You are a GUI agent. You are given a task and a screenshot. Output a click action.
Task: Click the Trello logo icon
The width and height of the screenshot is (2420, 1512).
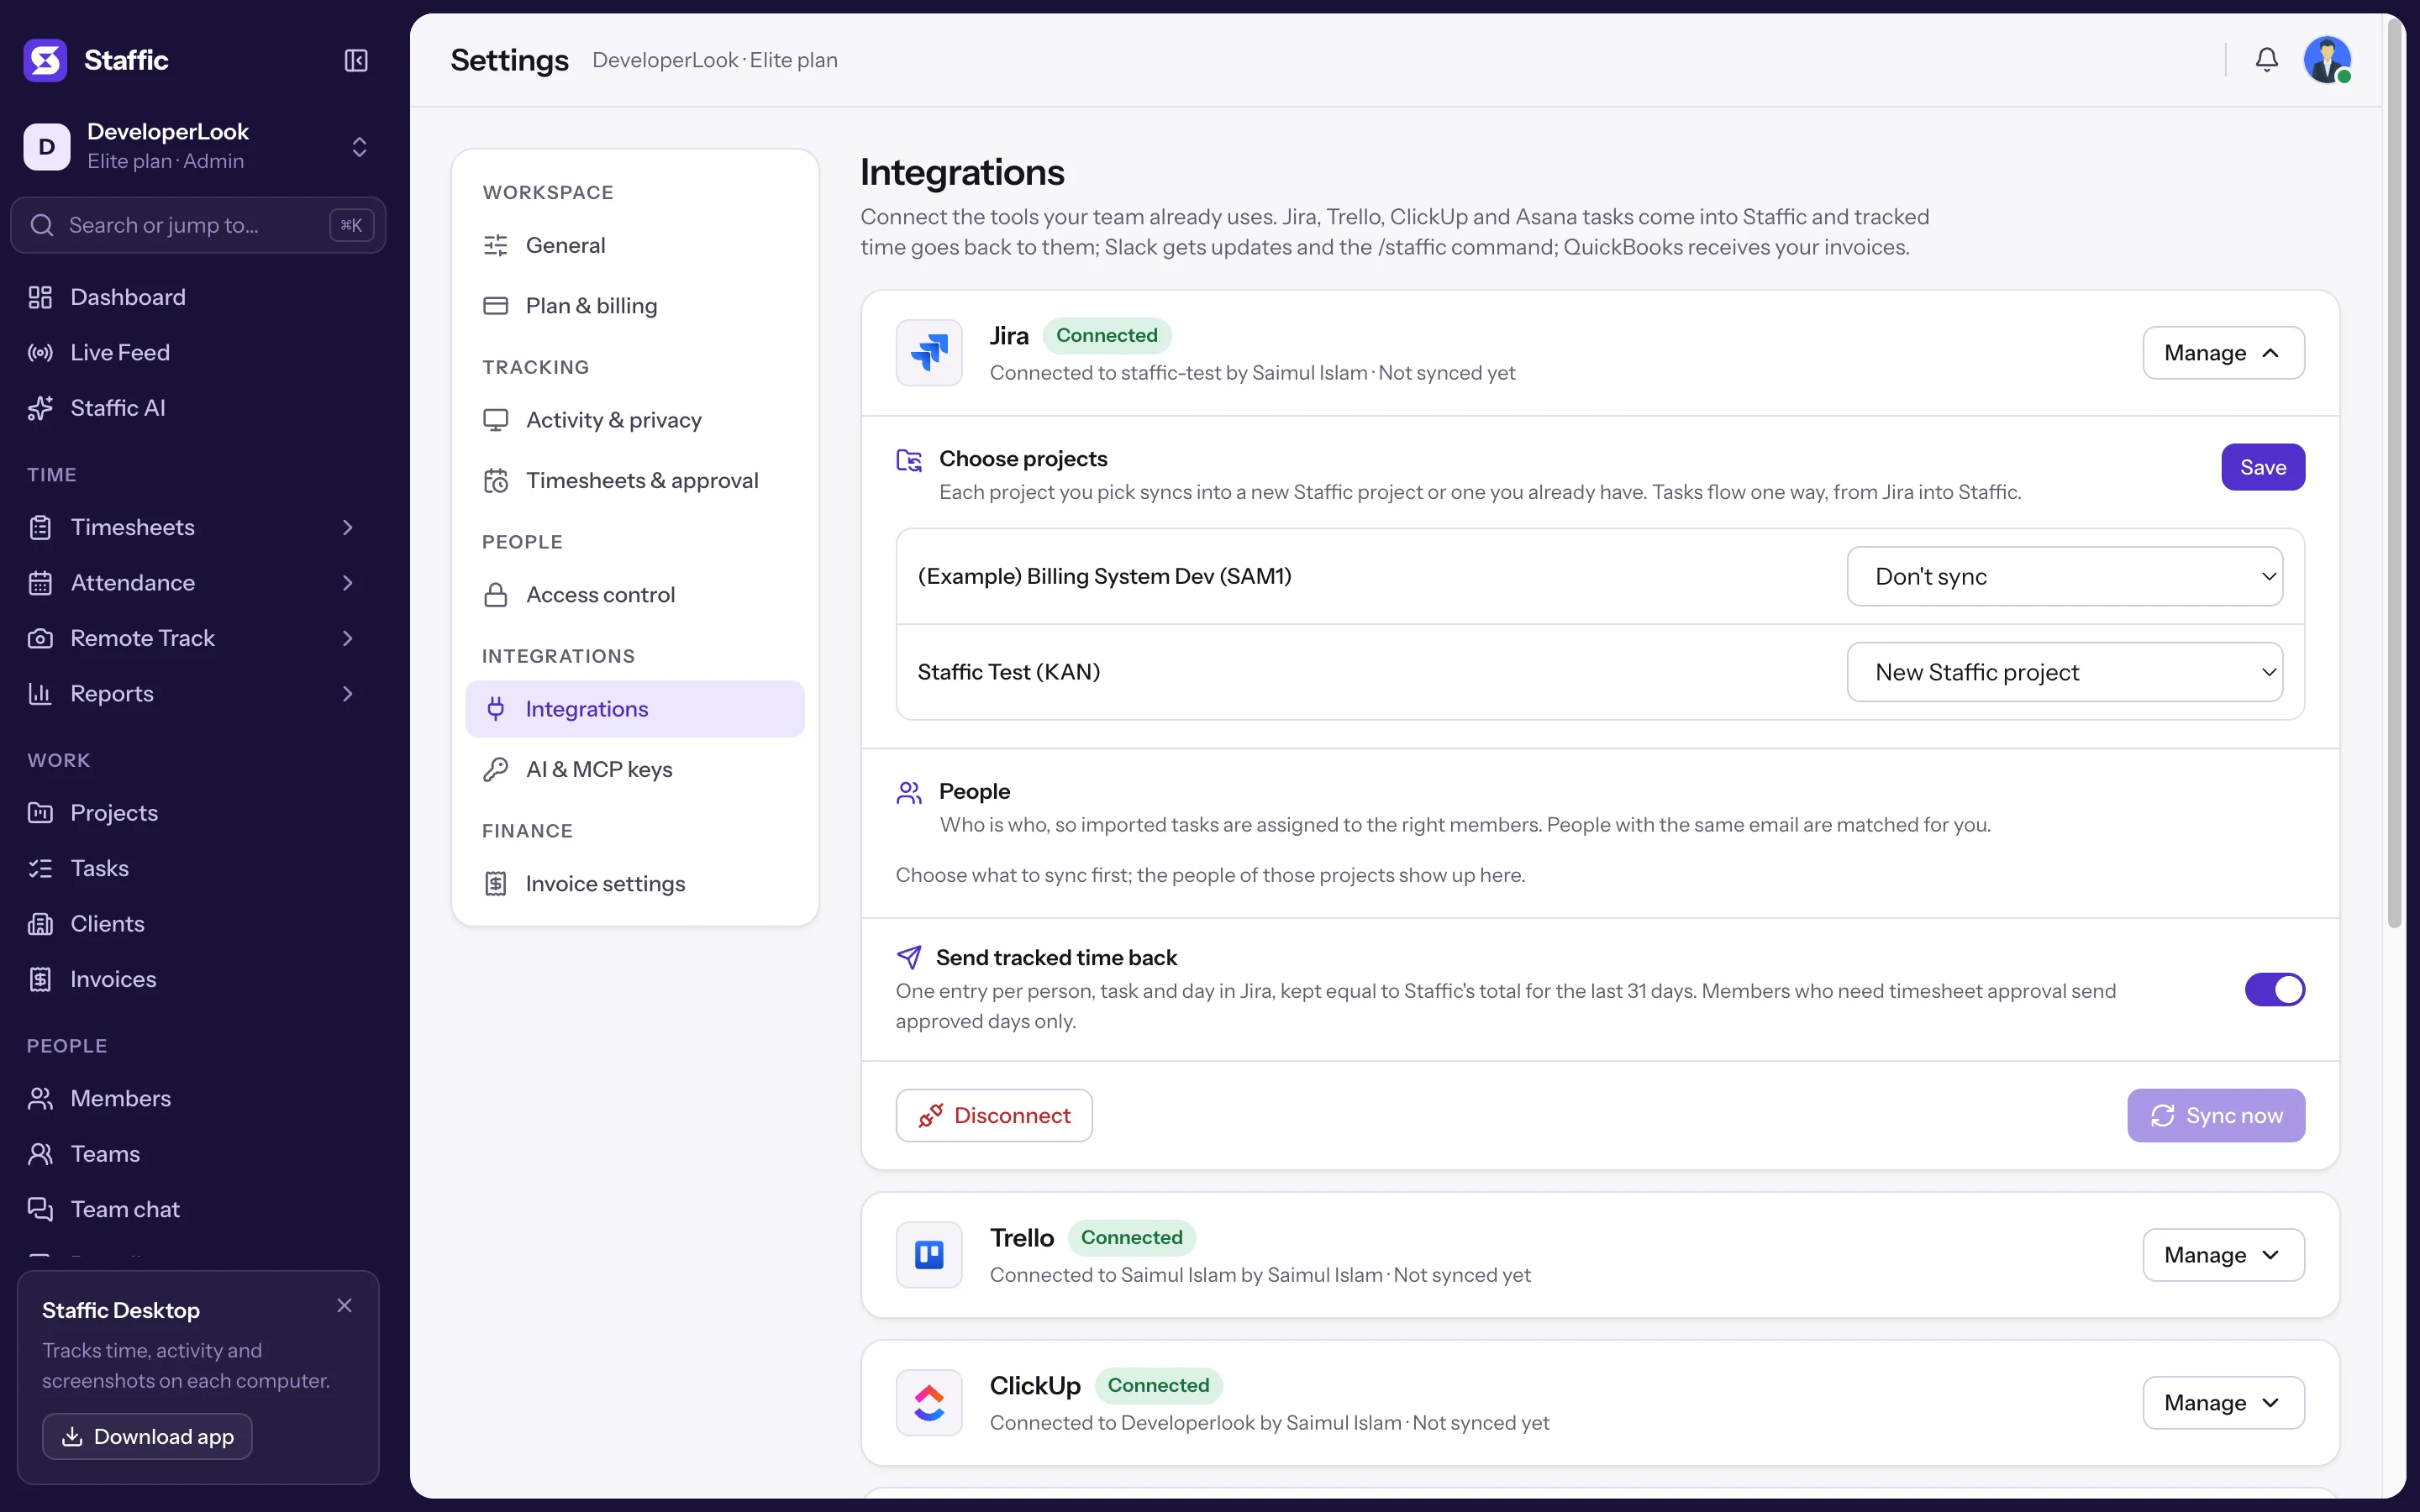point(929,1254)
